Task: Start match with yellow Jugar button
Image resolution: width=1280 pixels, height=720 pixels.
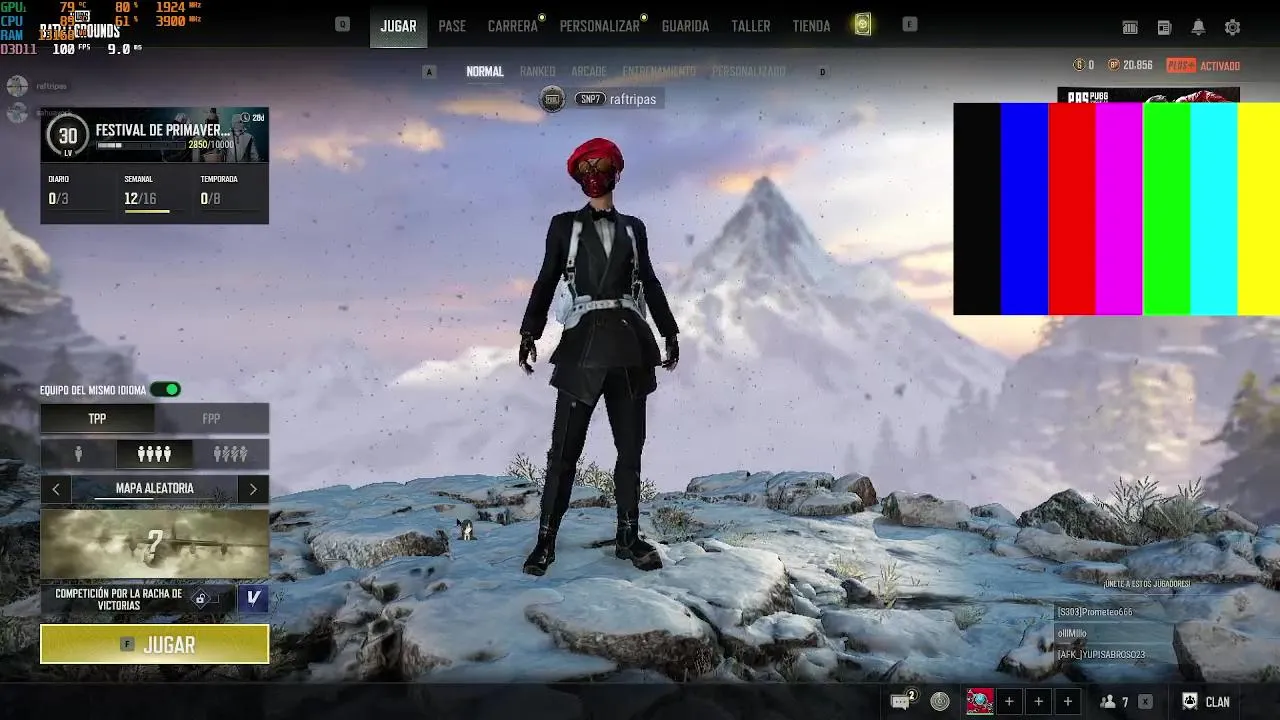Action: (154, 644)
